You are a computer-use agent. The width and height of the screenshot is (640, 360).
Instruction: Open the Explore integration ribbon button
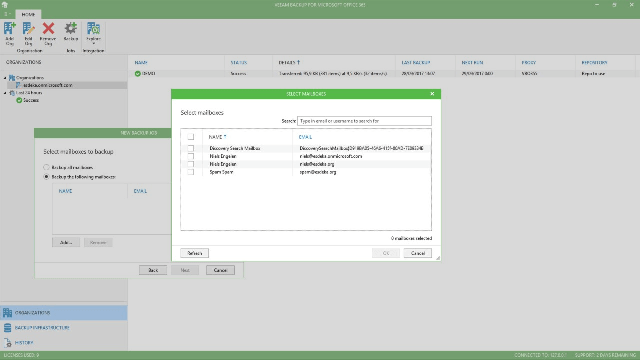pyautogui.click(x=93, y=33)
